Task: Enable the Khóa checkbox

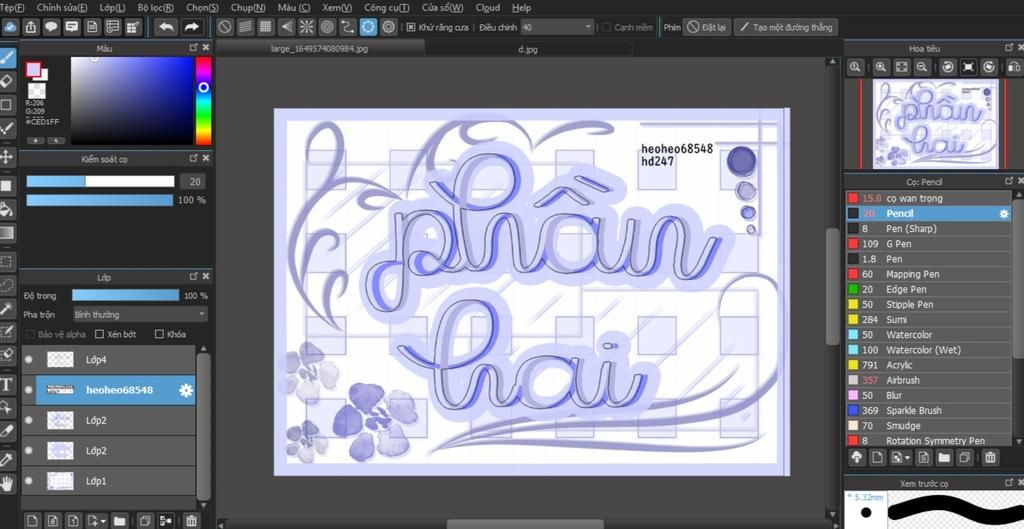Action: [159, 334]
